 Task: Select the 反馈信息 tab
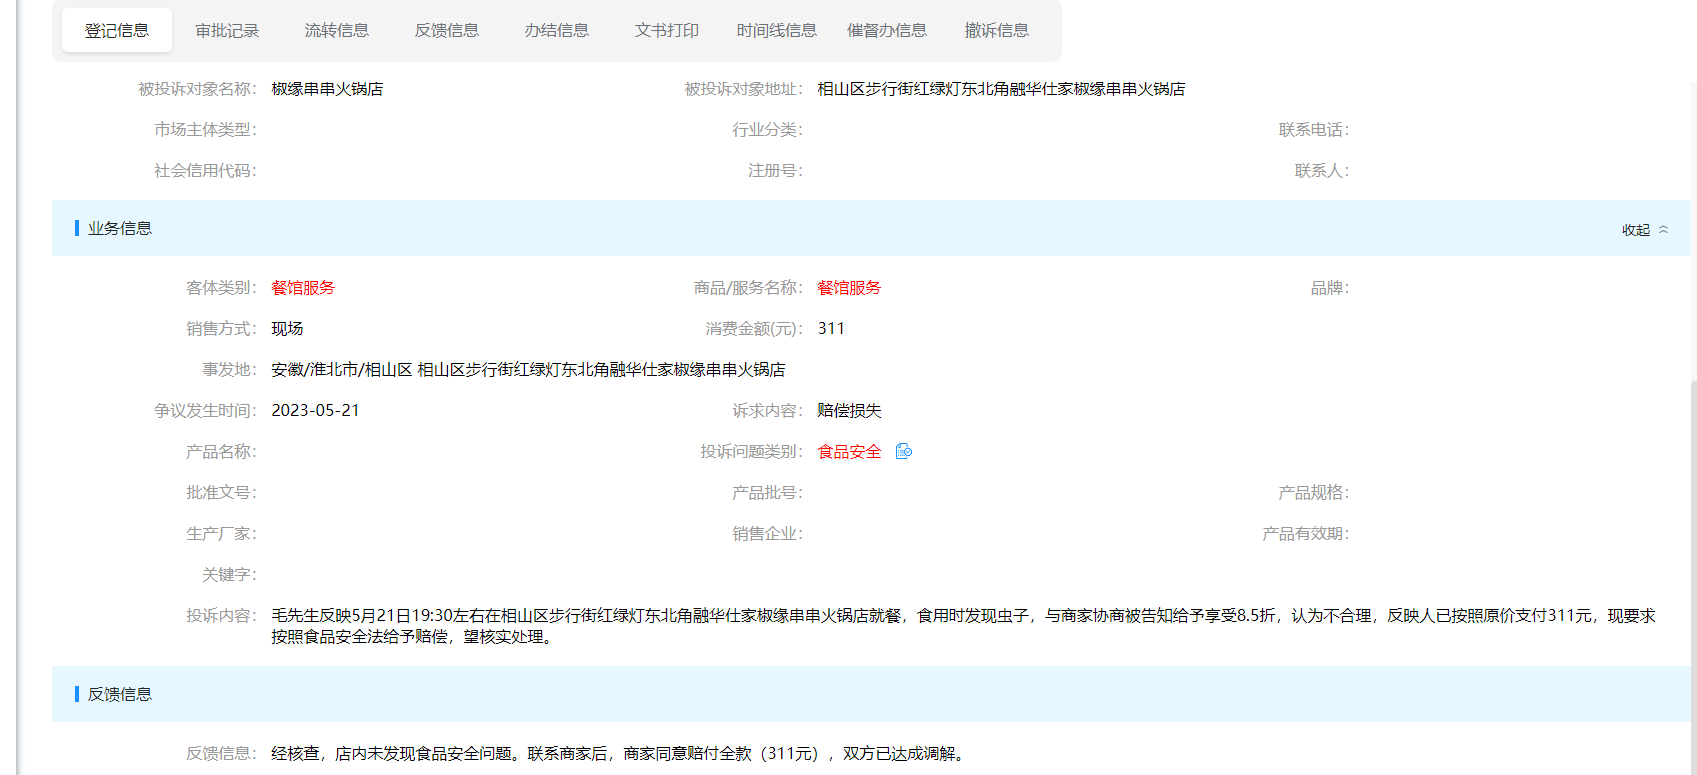(x=447, y=30)
